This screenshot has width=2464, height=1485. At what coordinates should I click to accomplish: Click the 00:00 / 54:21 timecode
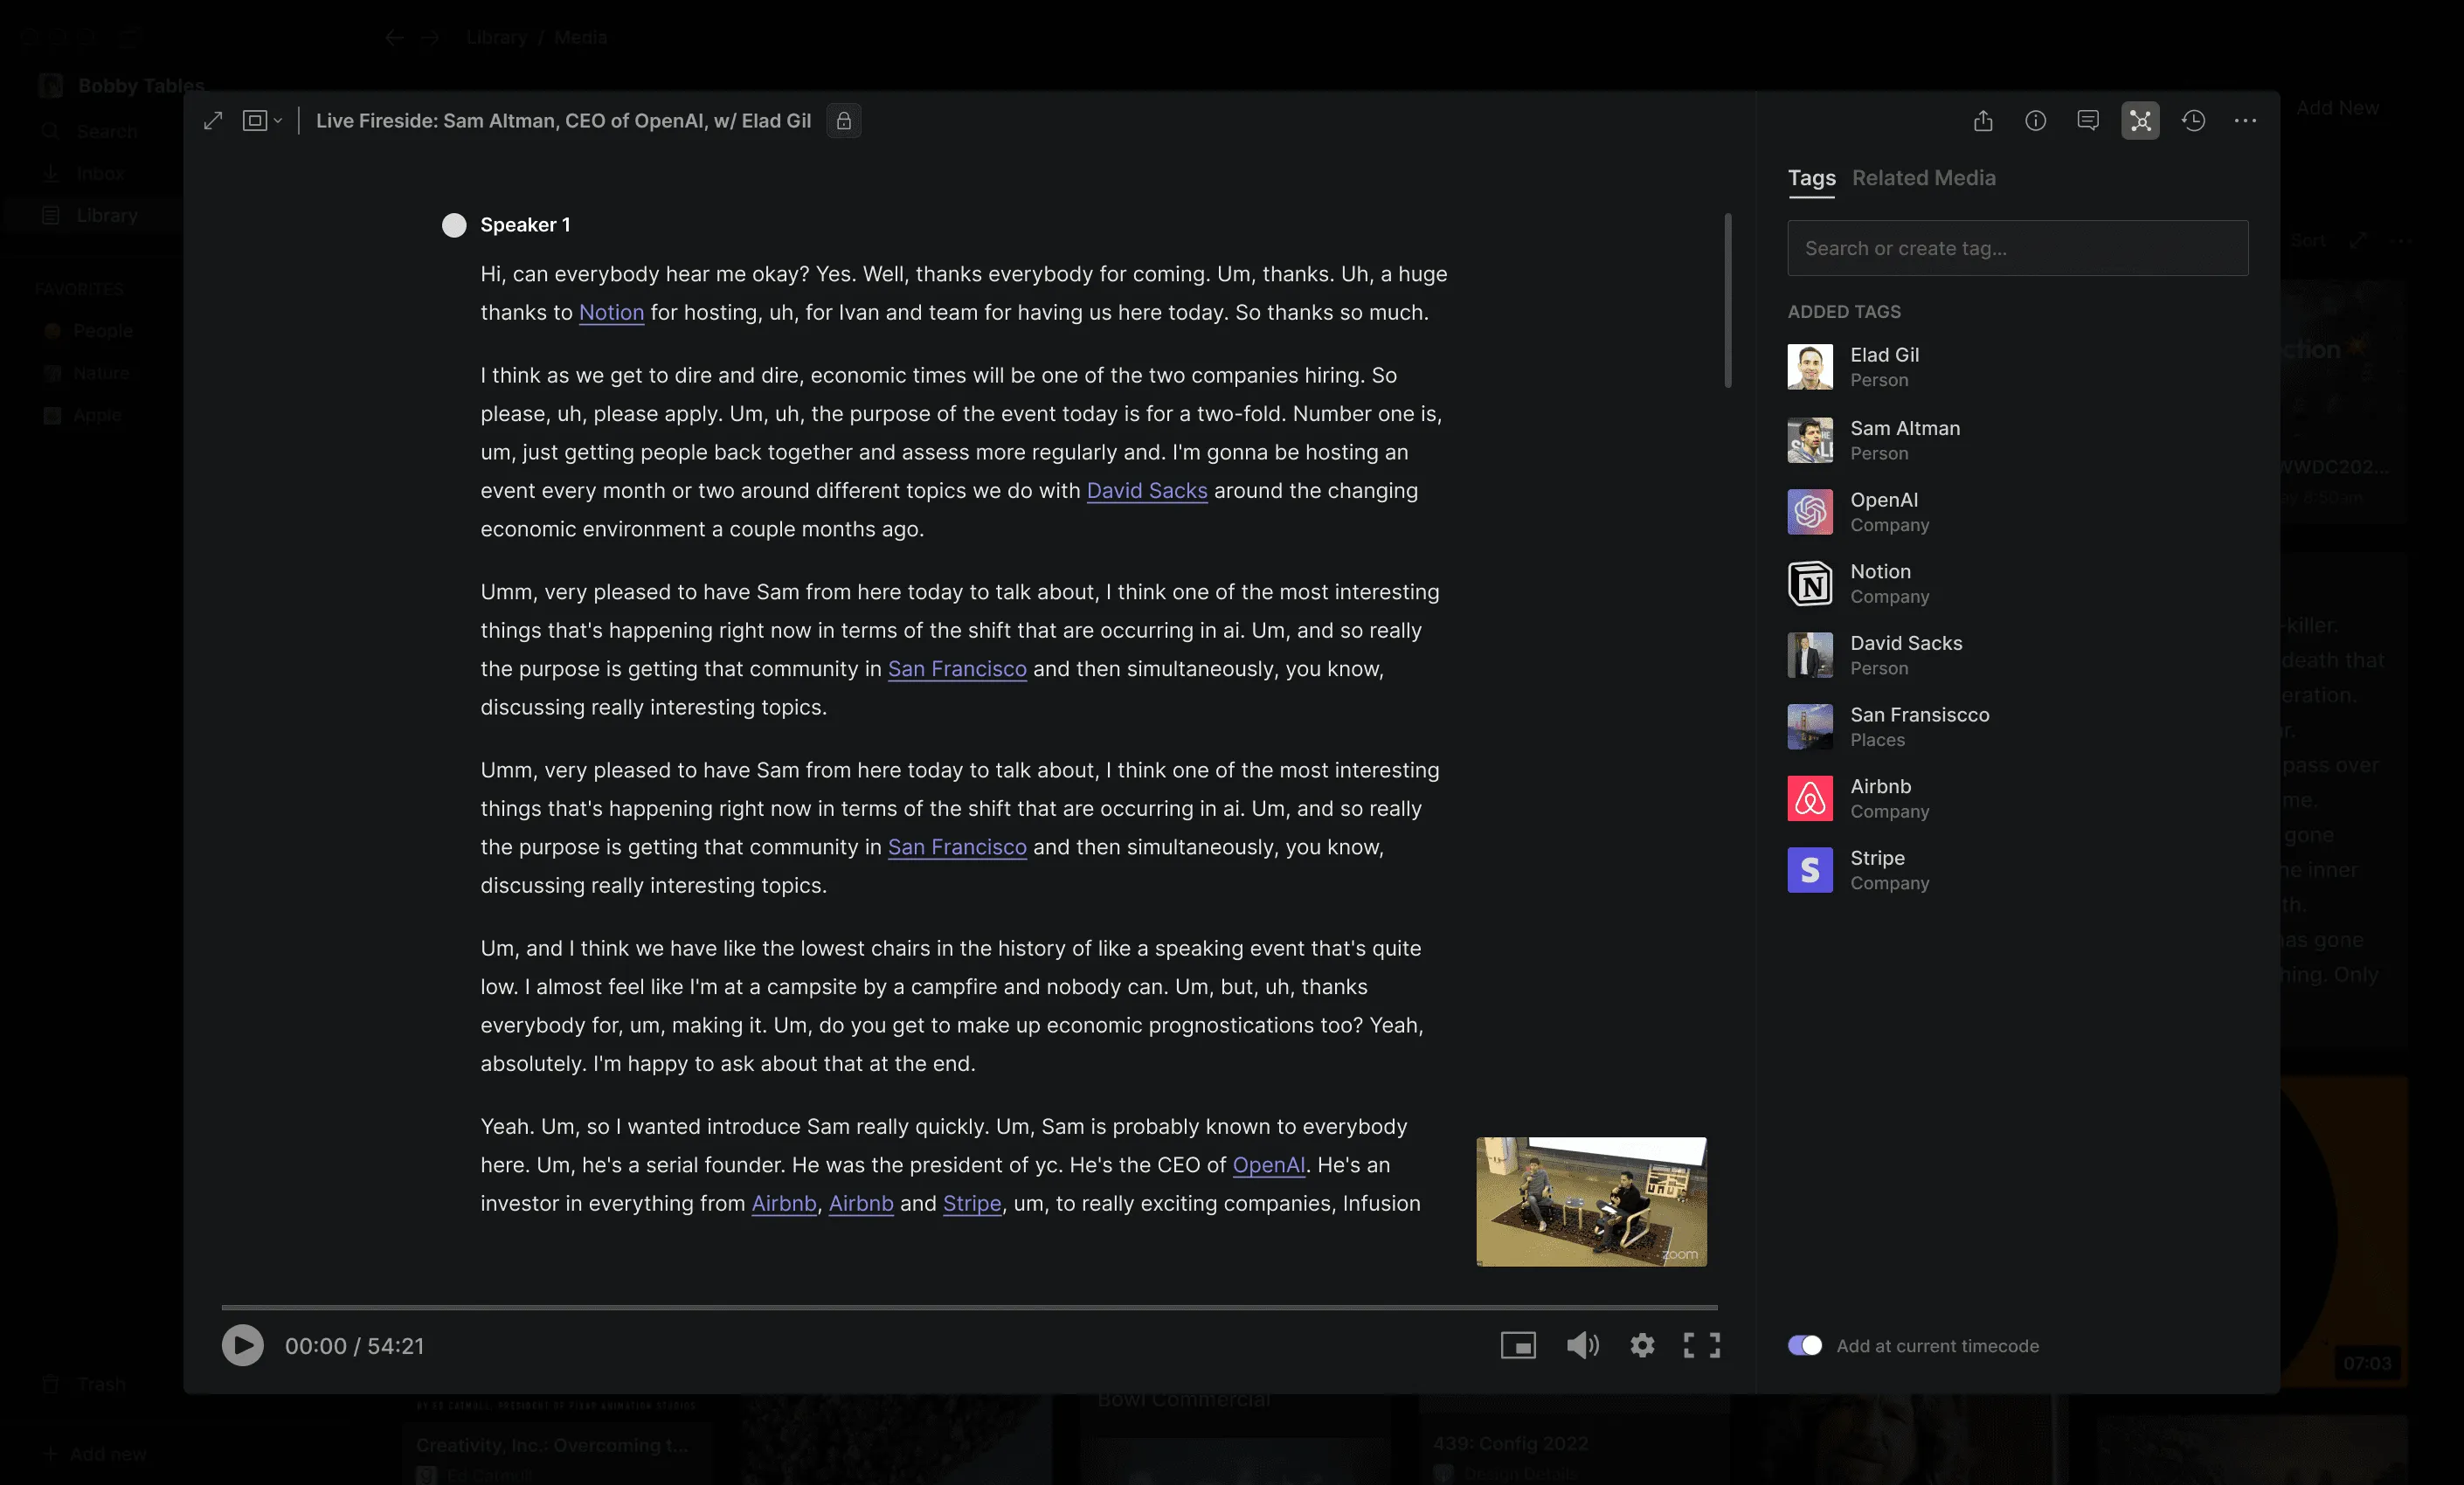(x=354, y=1345)
